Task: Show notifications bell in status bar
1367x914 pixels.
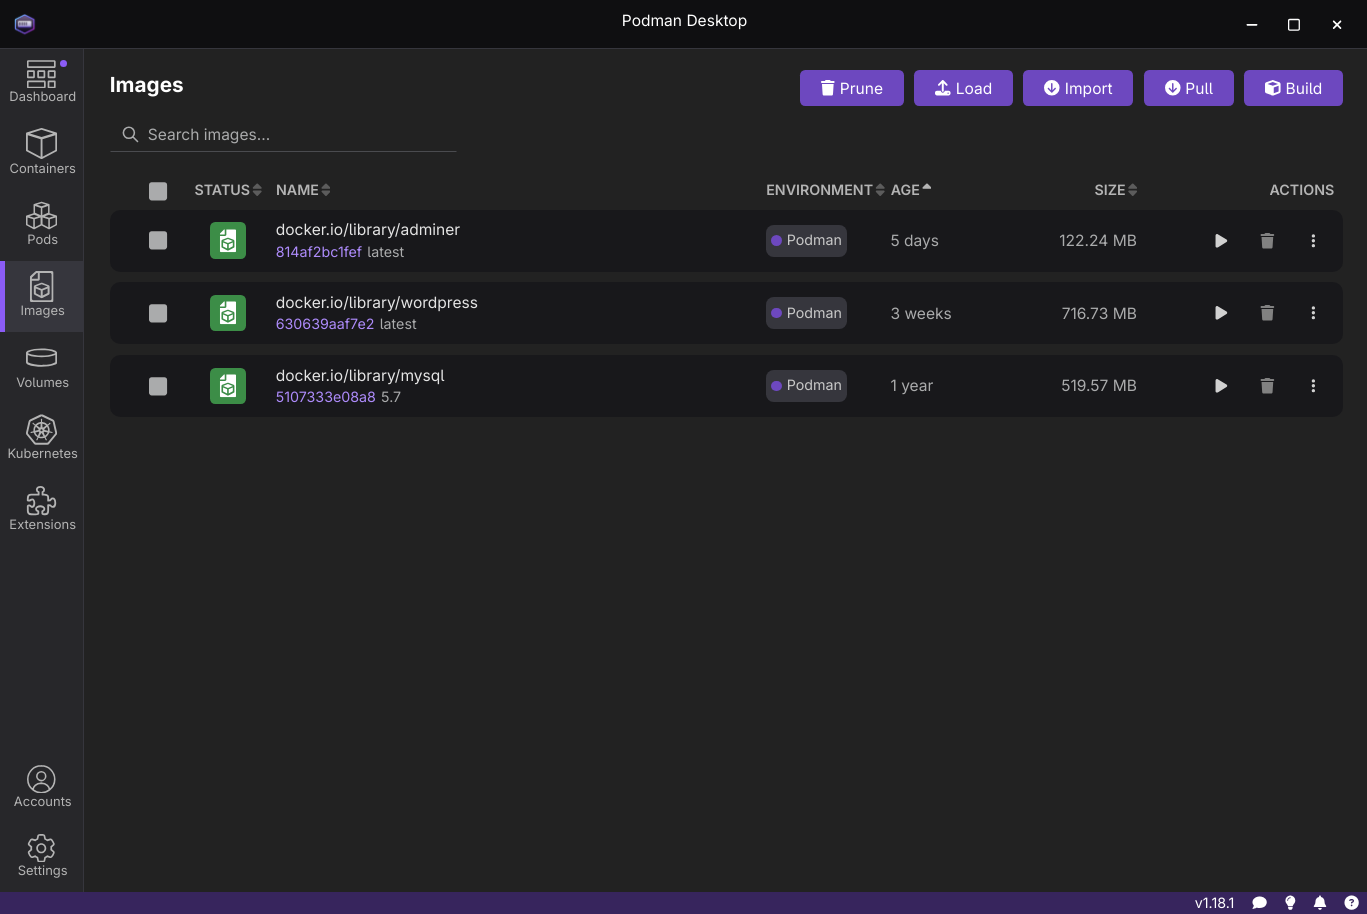Action: pos(1320,903)
